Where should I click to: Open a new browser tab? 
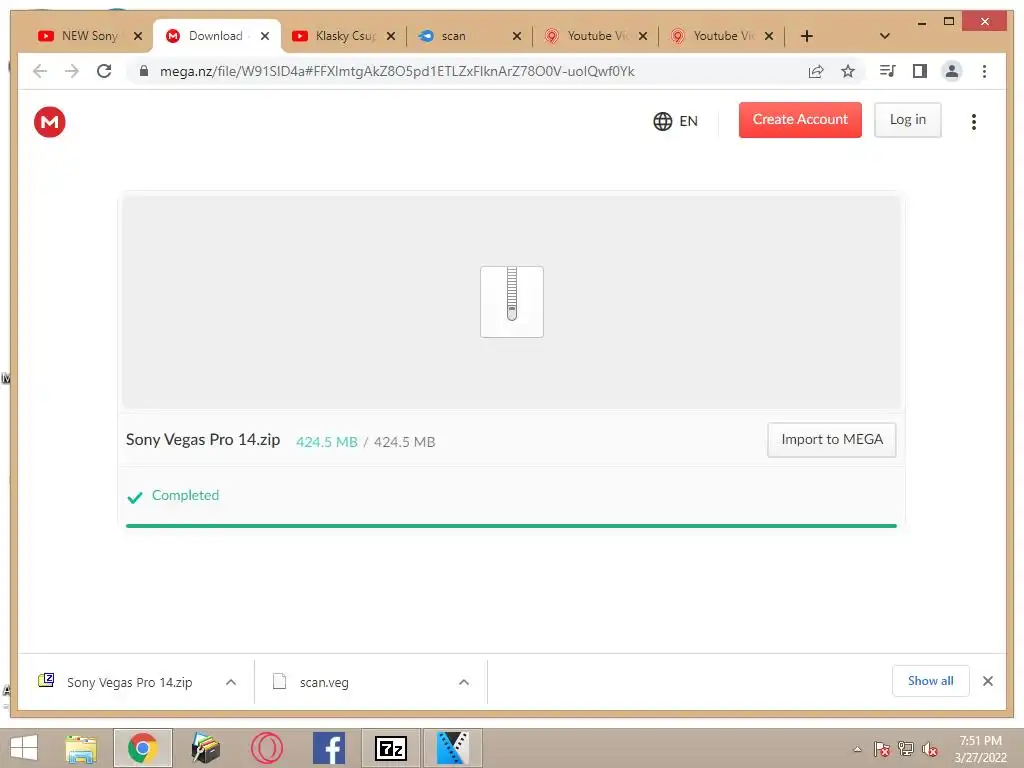click(x=807, y=36)
